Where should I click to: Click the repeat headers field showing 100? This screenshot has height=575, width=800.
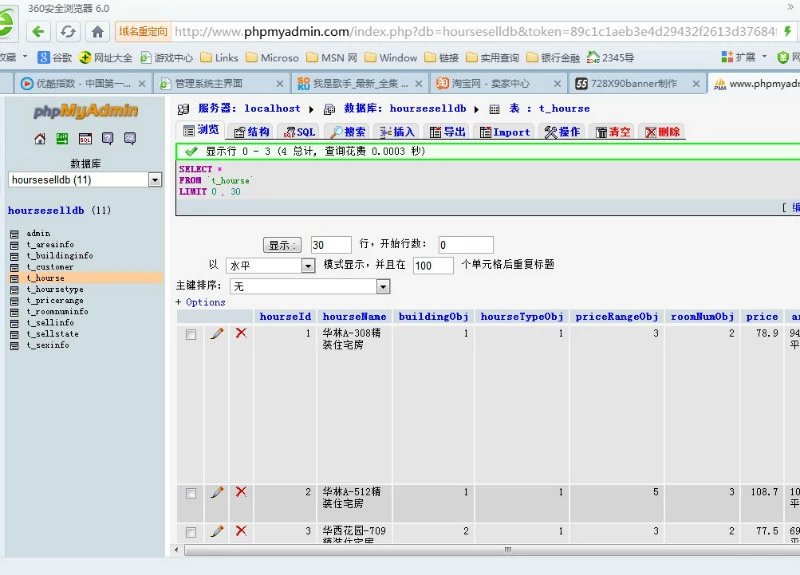(x=433, y=266)
